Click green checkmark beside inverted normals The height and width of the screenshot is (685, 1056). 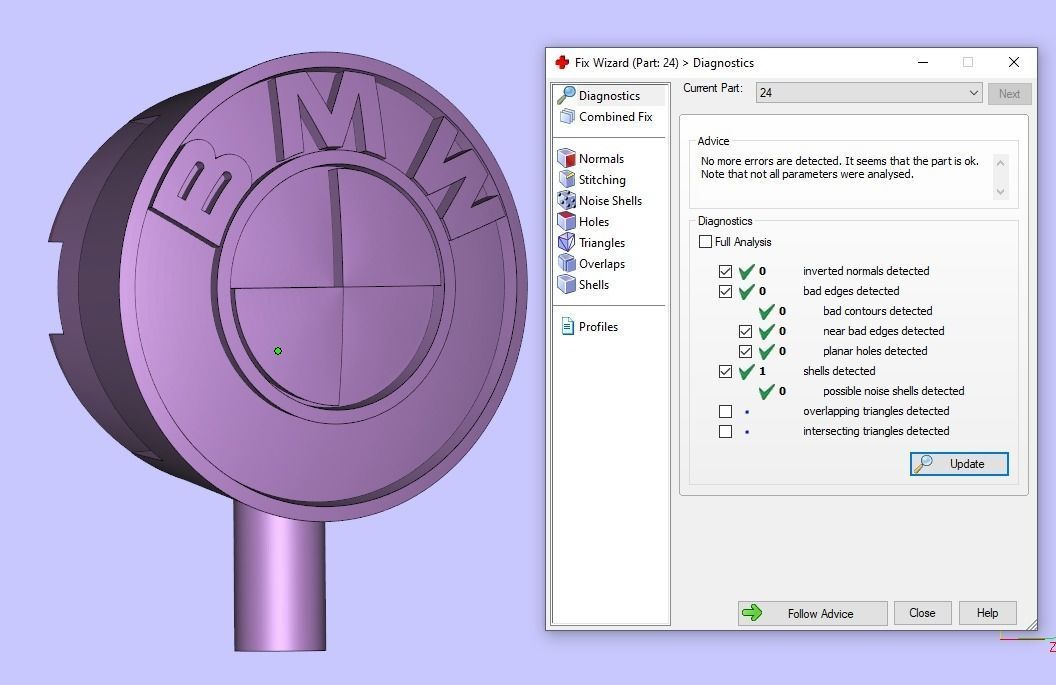pos(746,271)
